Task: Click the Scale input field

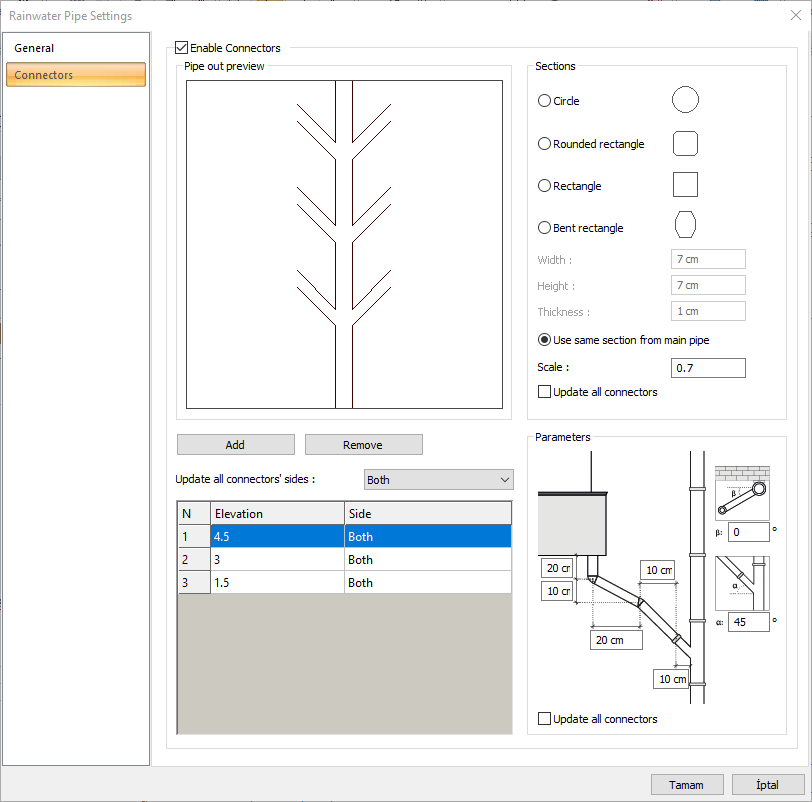Action: click(x=708, y=368)
